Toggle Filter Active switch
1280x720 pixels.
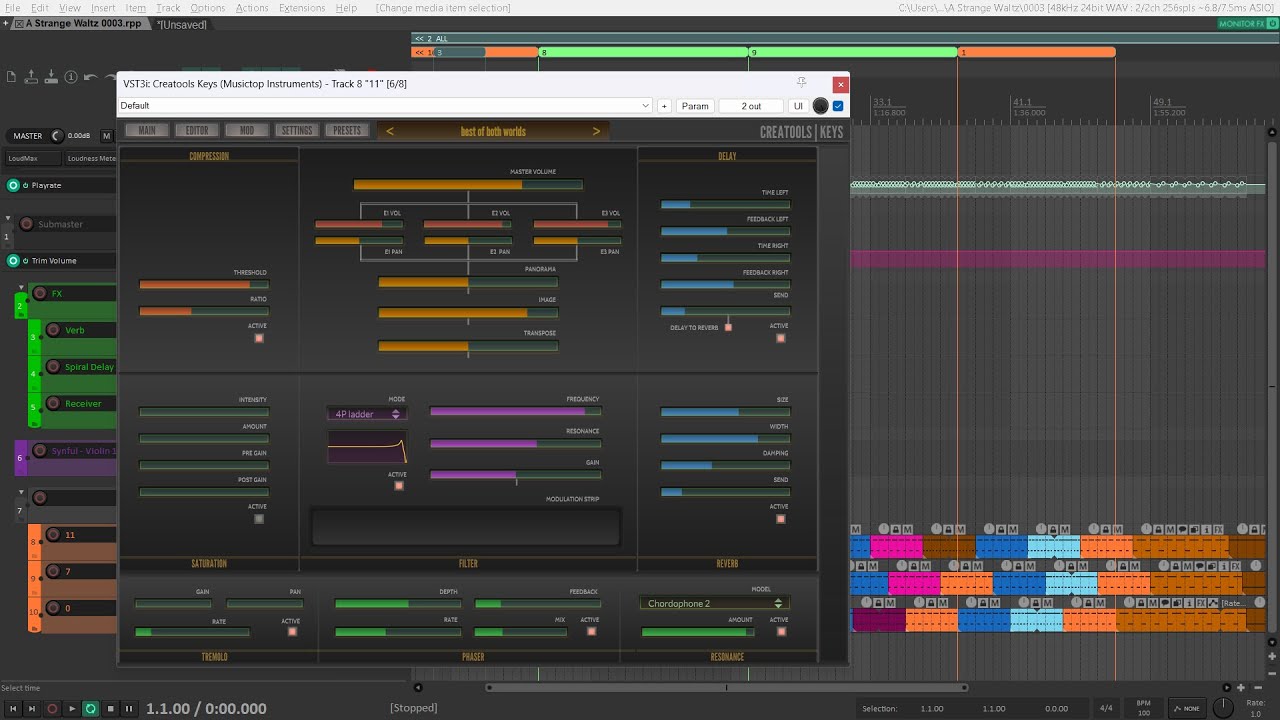tap(399, 486)
